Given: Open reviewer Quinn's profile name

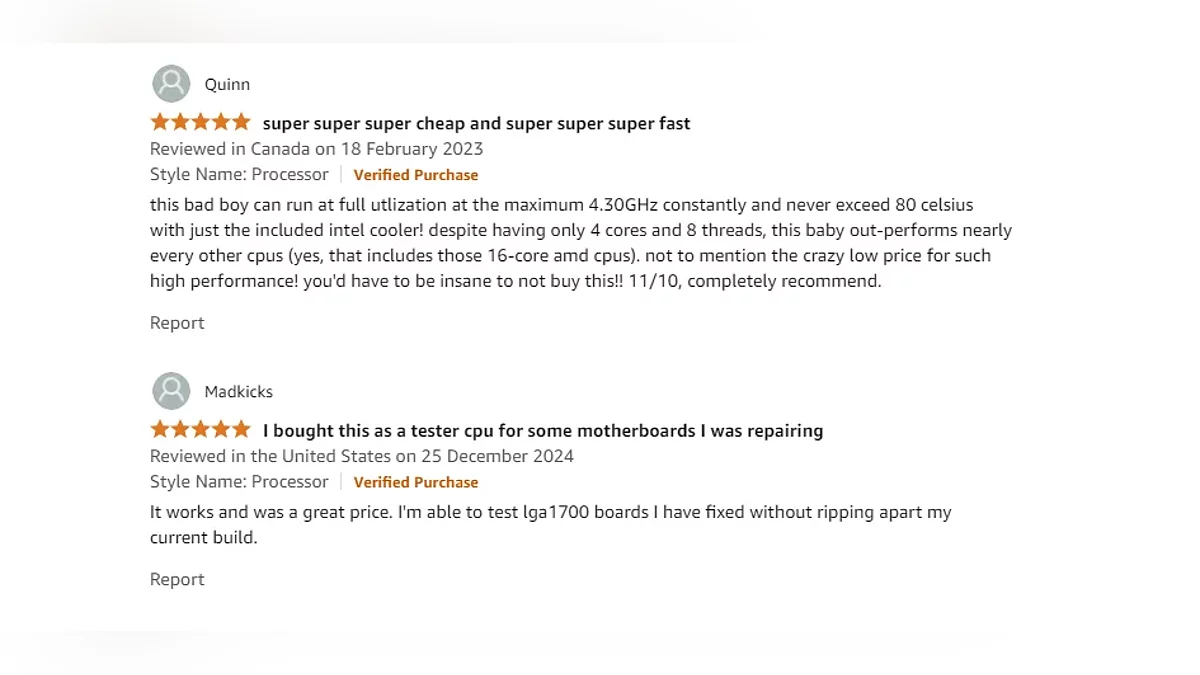Looking at the screenshot, I should [x=227, y=85].
